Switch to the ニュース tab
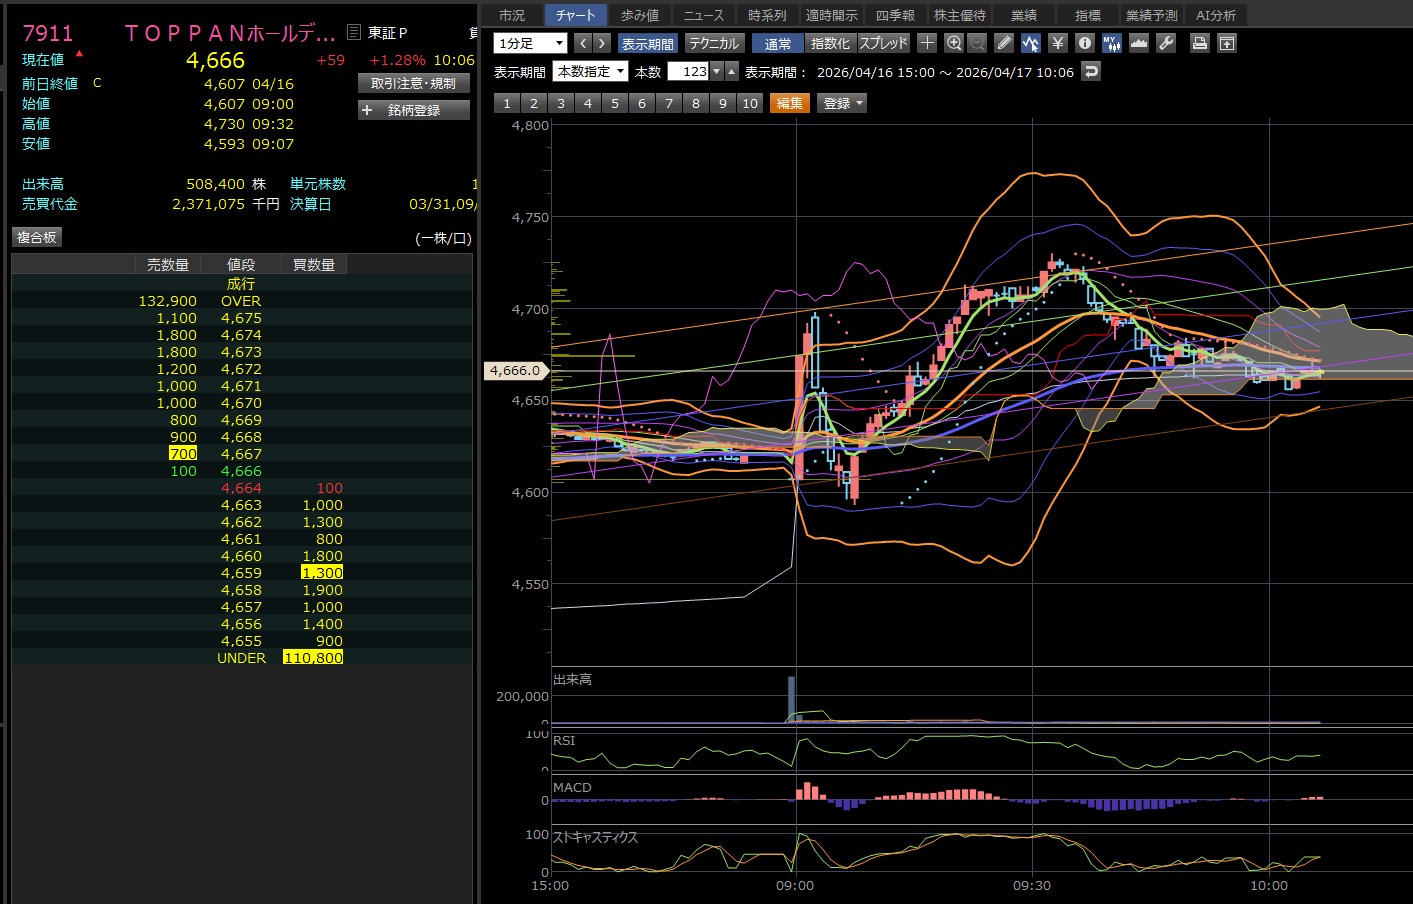The image size is (1413, 904). (x=703, y=15)
